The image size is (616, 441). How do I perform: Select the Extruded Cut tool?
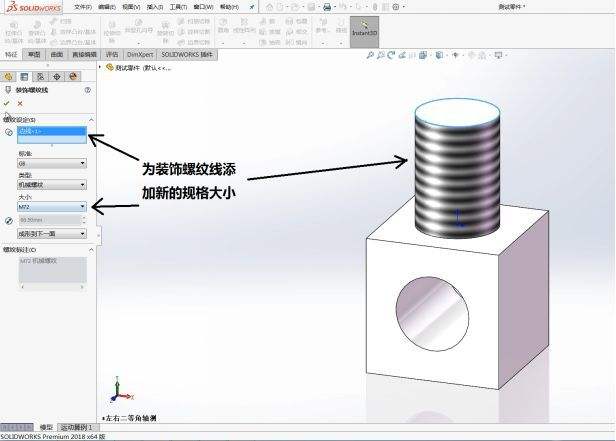[x=112, y=31]
